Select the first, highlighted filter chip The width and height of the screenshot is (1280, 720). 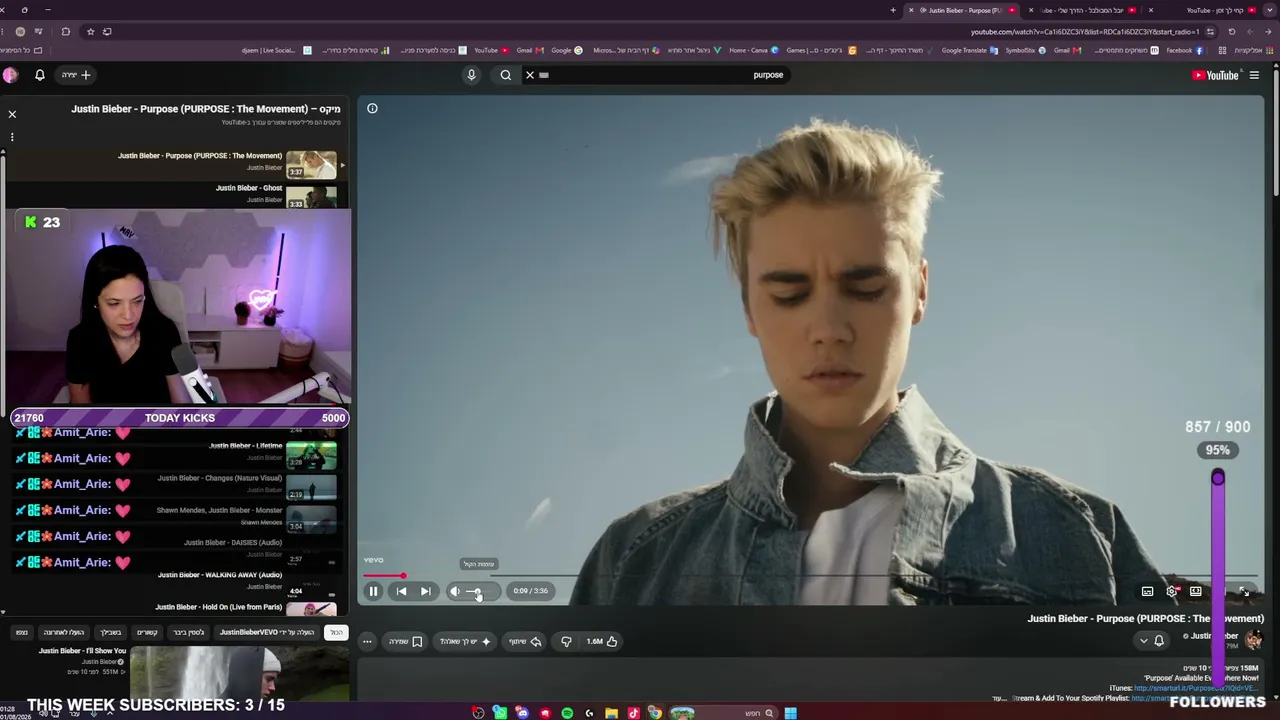point(337,632)
